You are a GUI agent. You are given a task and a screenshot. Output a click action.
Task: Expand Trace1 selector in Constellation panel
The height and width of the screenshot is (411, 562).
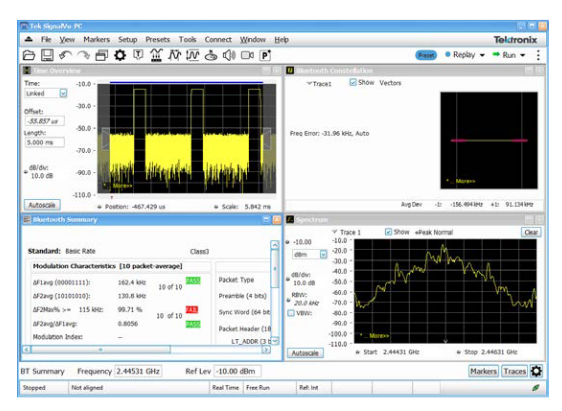(x=309, y=83)
